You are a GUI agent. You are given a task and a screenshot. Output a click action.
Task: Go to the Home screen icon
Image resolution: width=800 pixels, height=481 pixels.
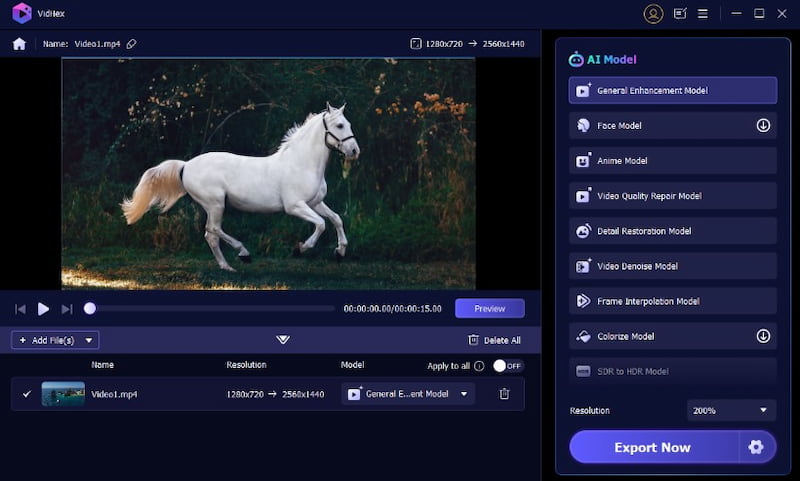click(19, 44)
